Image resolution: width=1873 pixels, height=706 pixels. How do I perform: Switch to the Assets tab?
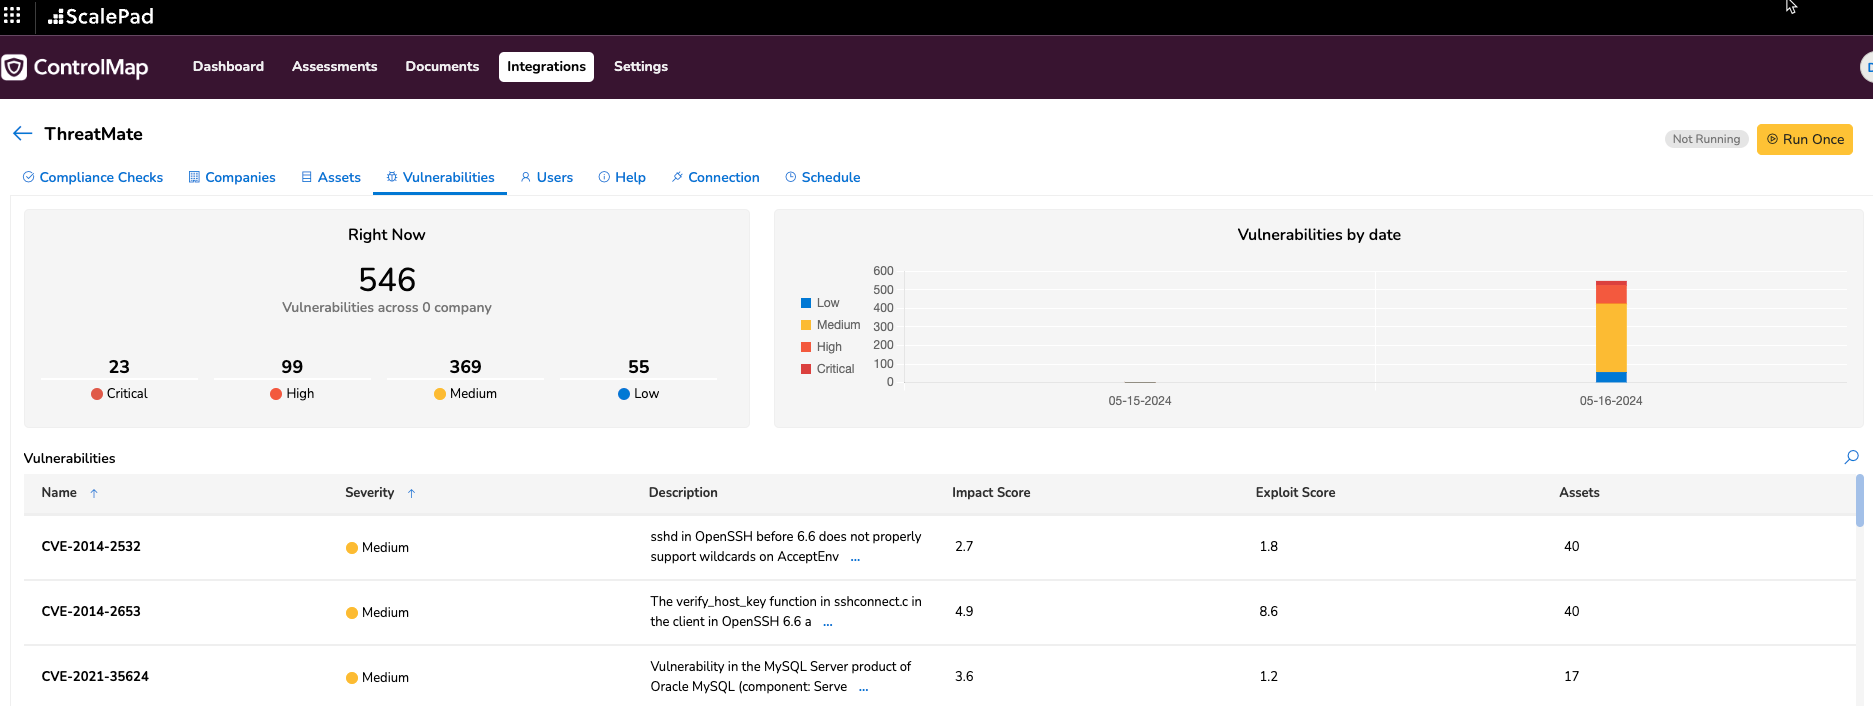coord(331,177)
